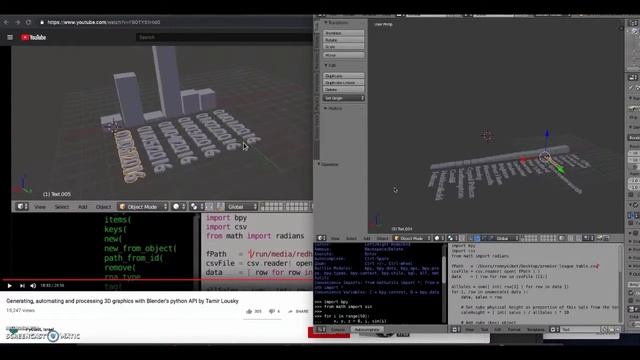Open Python console editor type selector

click(x=322, y=329)
